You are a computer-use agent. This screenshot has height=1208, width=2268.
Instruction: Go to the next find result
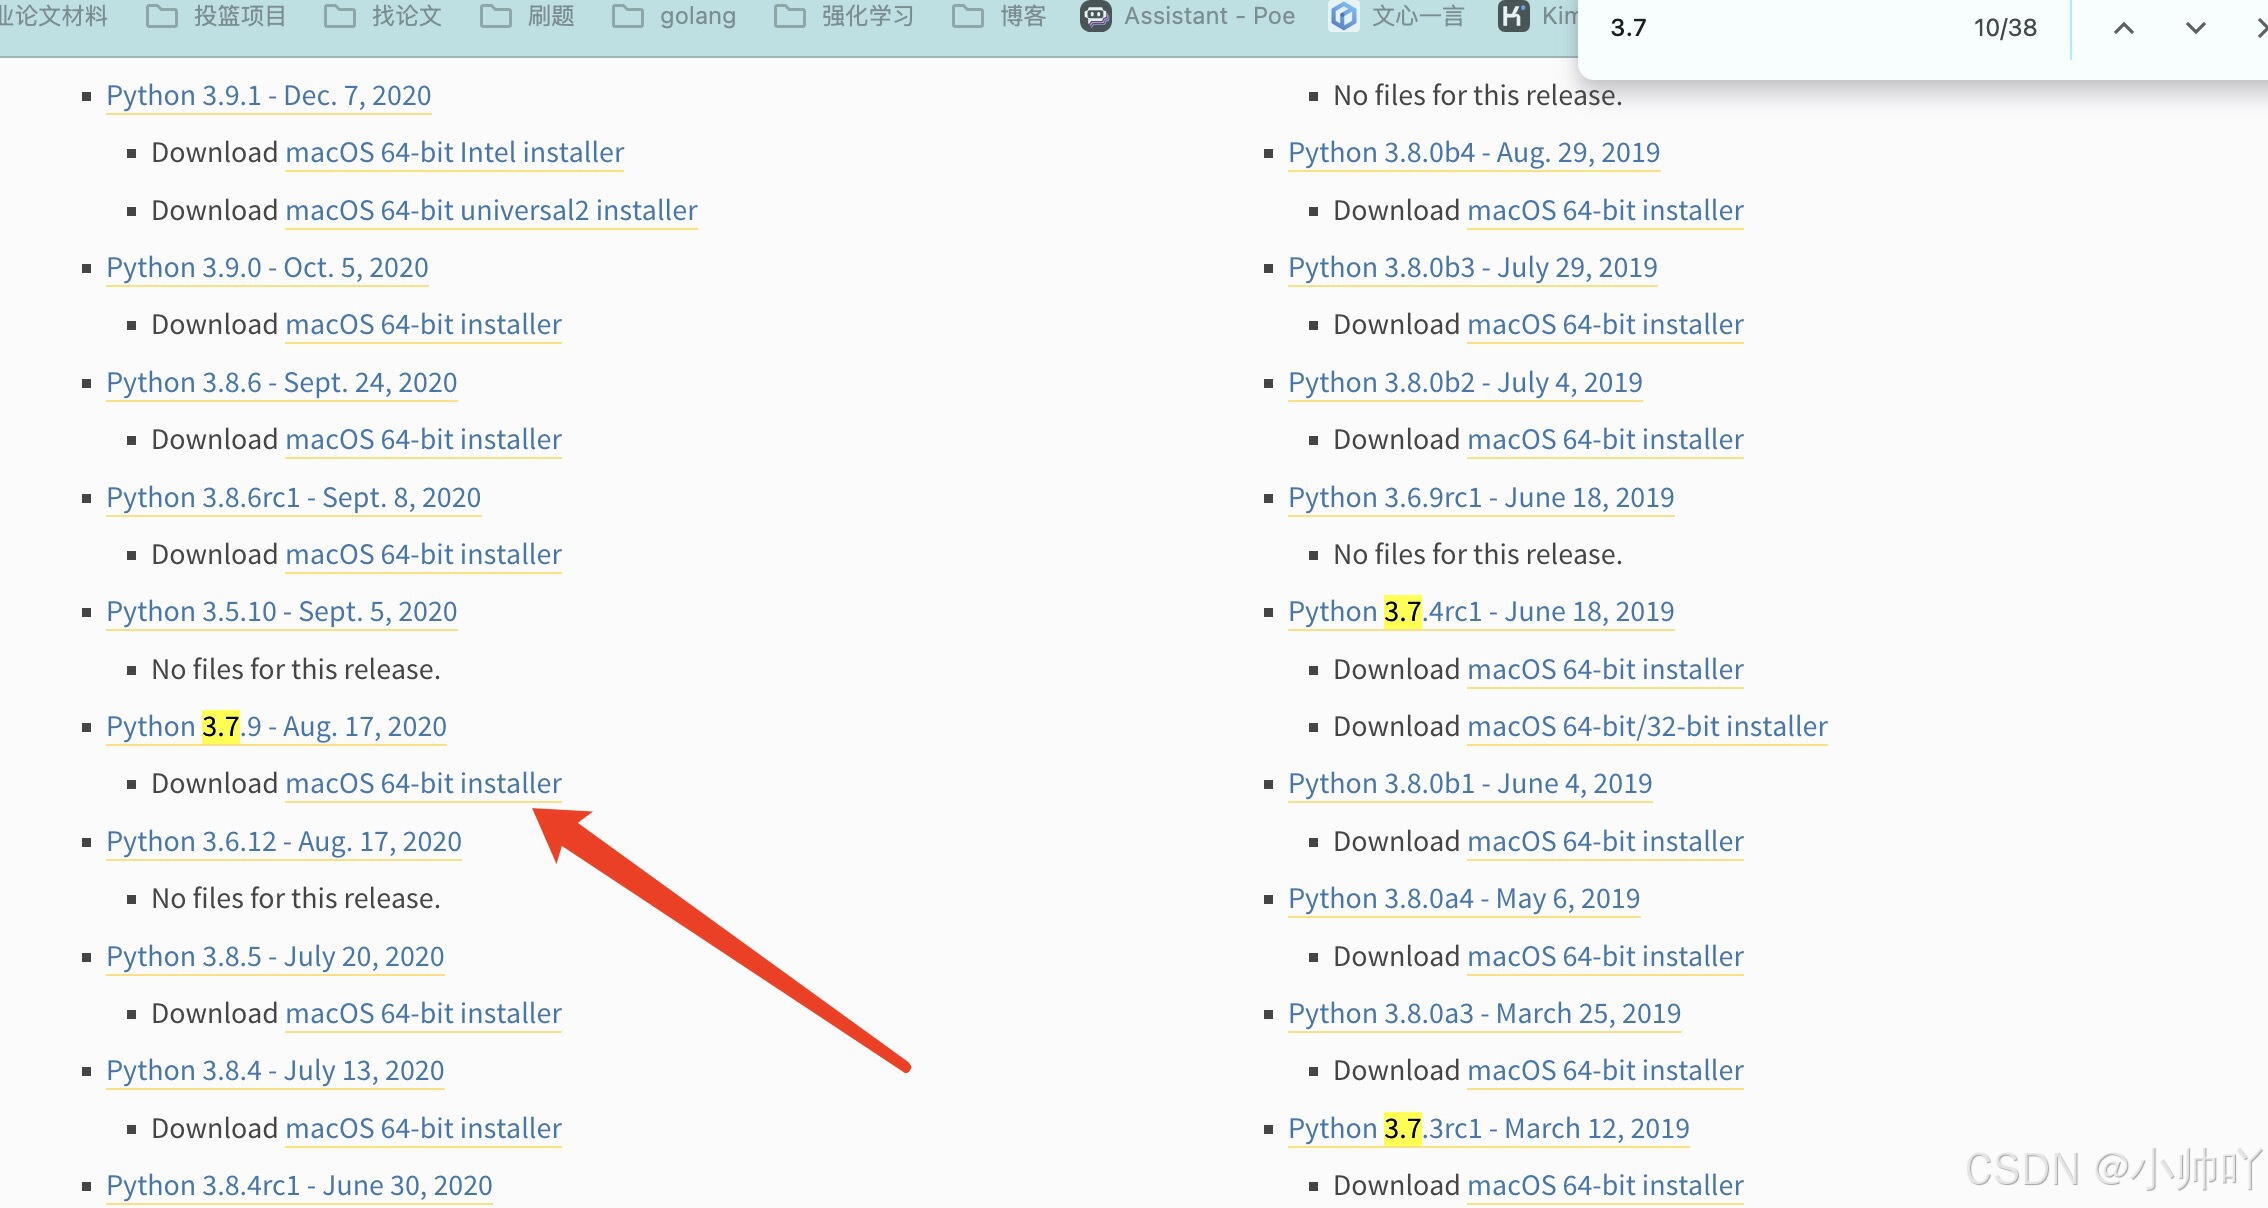(2195, 28)
